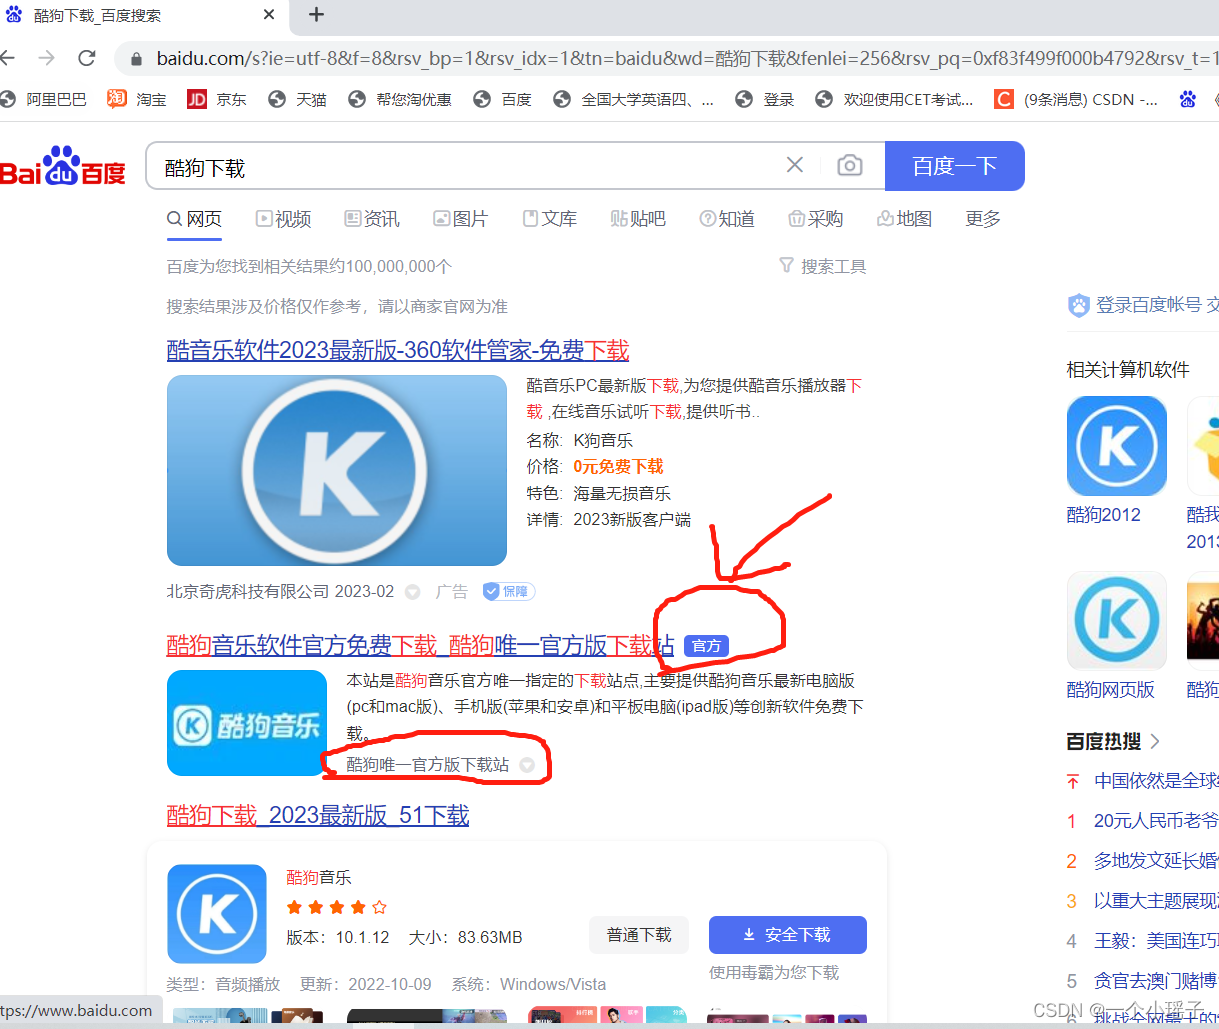The image size is (1219, 1029).
Task: Click the 普通下载 button
Action: click(x=639, y=934)
